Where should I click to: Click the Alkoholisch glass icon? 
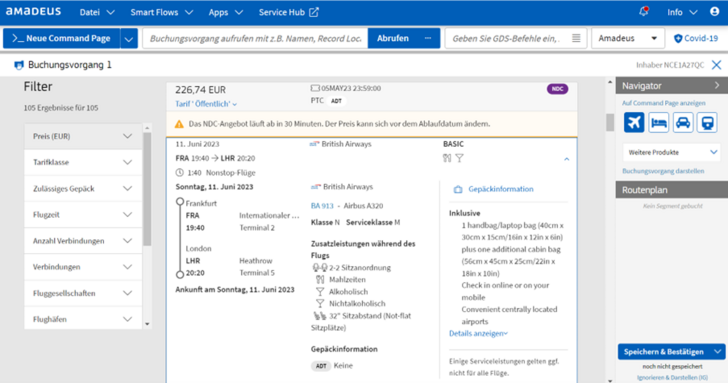[320, 292]
